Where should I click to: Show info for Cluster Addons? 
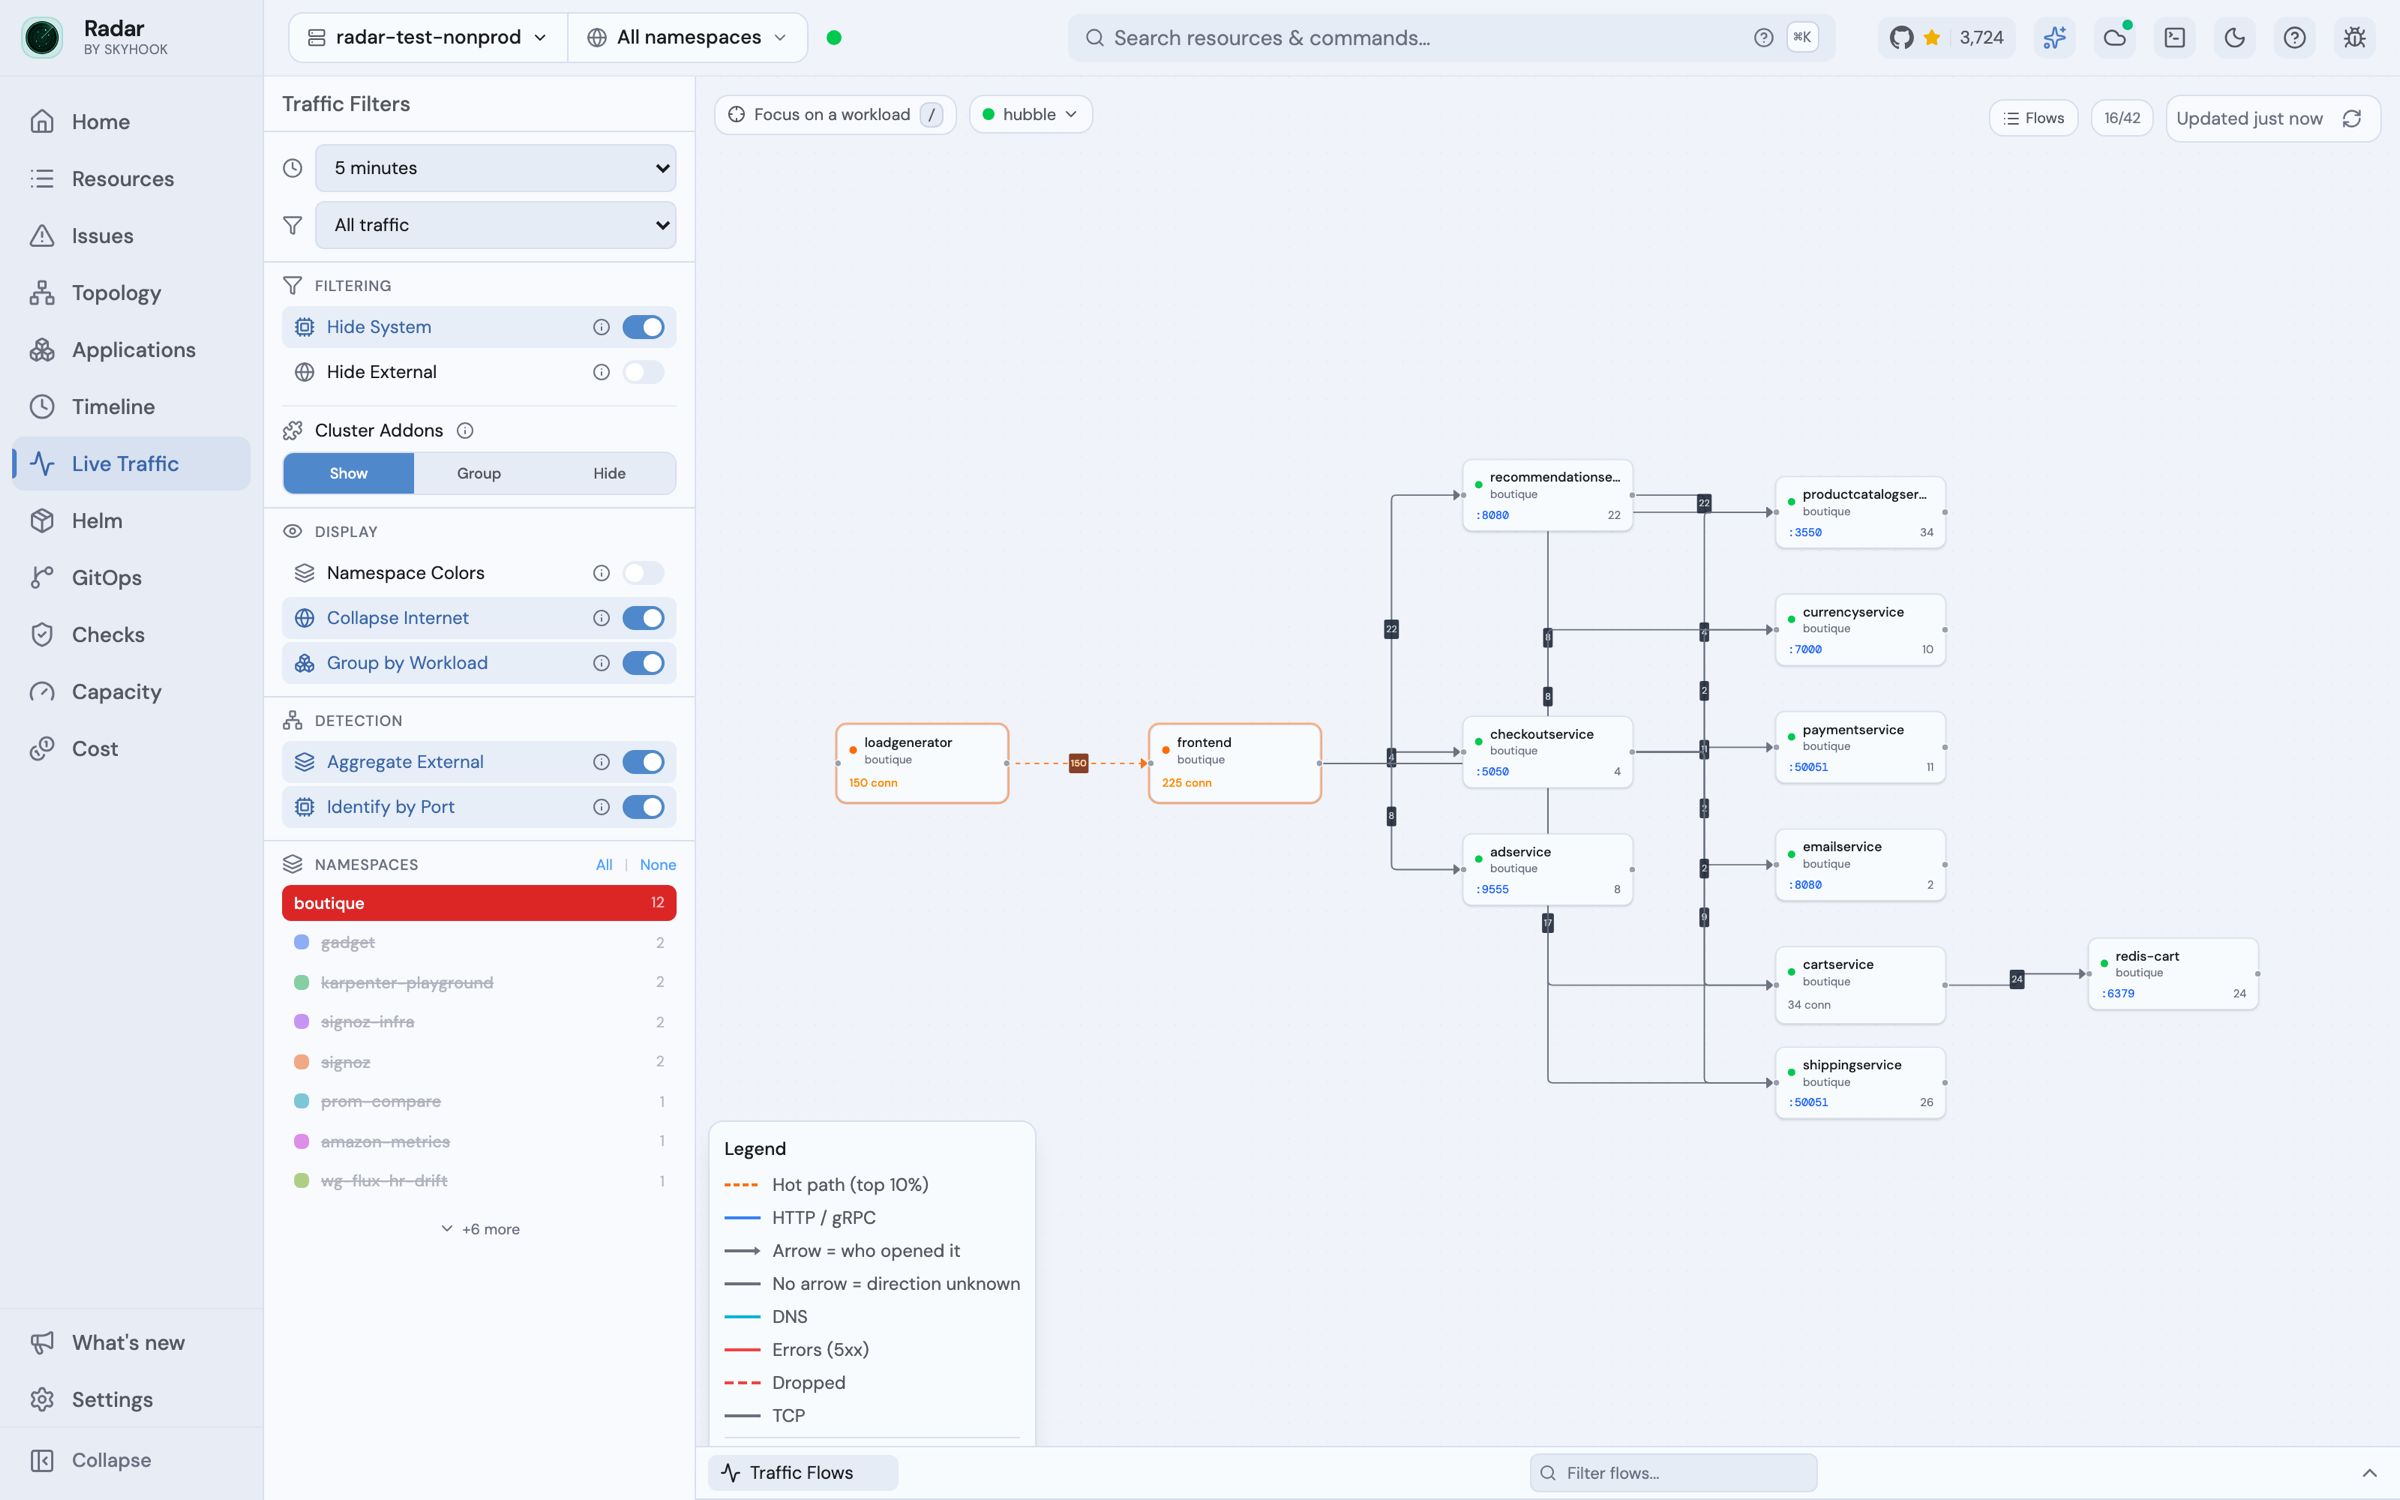[x=465, y=431]
